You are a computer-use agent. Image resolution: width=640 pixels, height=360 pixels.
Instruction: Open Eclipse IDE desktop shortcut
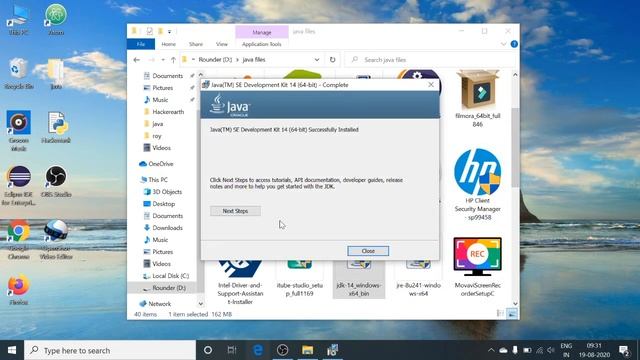tap(18, 186)
